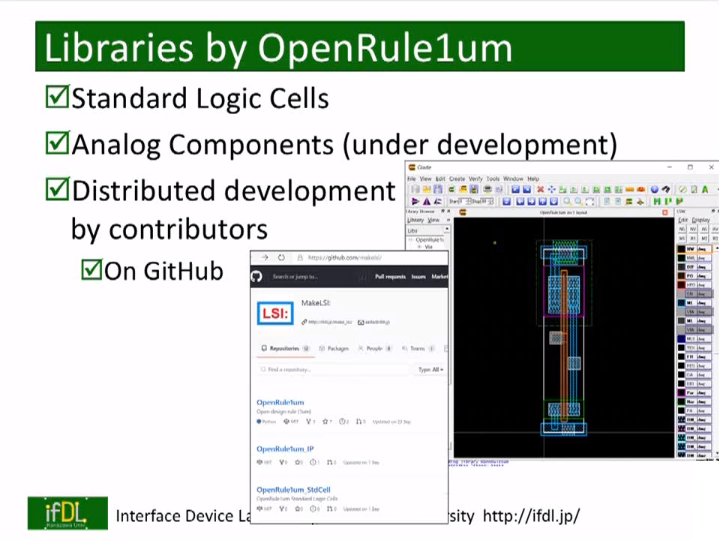Screen dimensions: 719x541
Task: Switch to the Repositories tab on GitHub
Action: click(285, 348)
